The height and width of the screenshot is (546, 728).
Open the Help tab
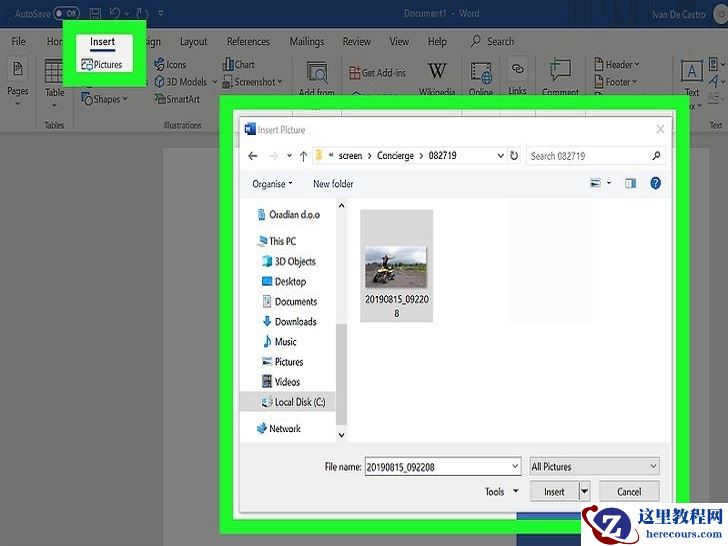click(x=437, y=41)
